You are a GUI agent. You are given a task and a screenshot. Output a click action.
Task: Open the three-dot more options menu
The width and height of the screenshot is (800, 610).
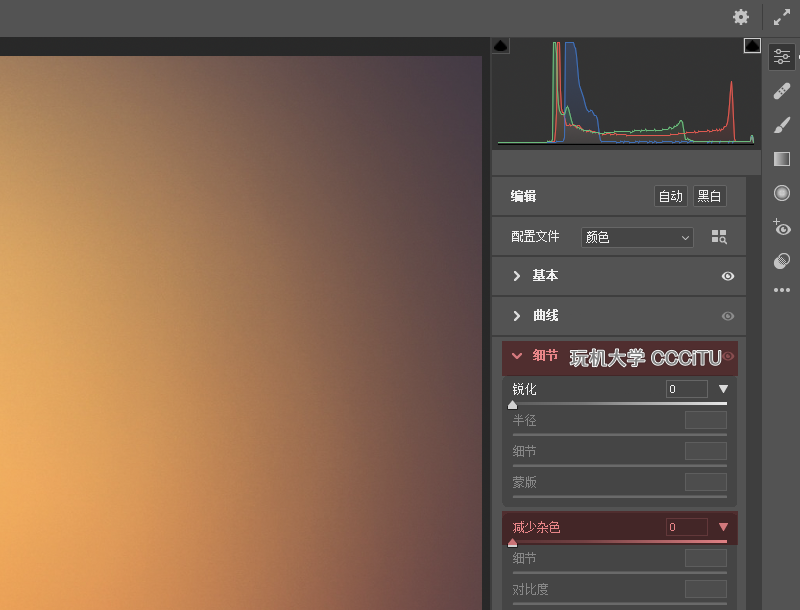[782, 291]
